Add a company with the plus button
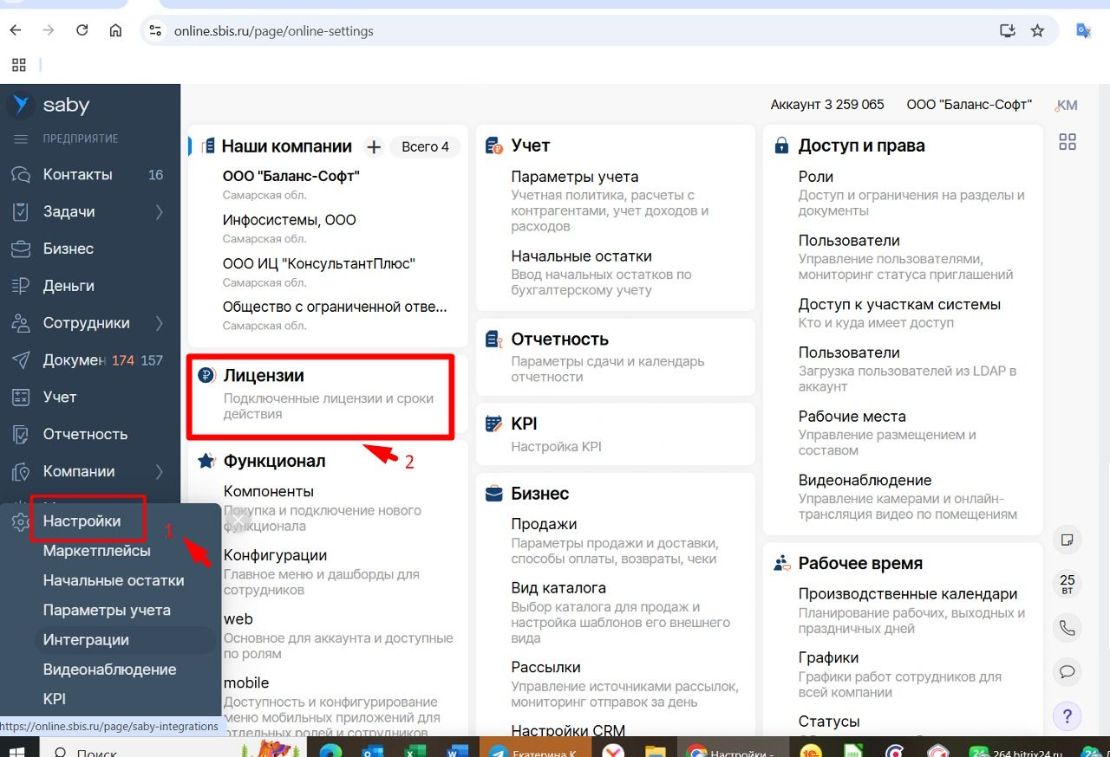The width and height of the screenshot is (1110, 757). click(x=374, y=147)
